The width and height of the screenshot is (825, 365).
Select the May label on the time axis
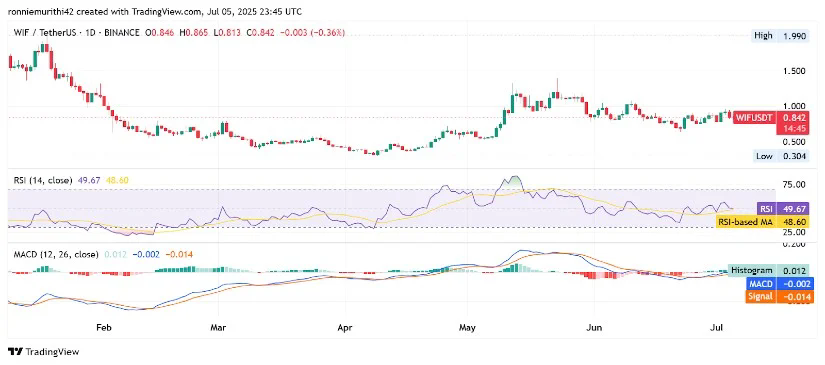pos(467,328)
